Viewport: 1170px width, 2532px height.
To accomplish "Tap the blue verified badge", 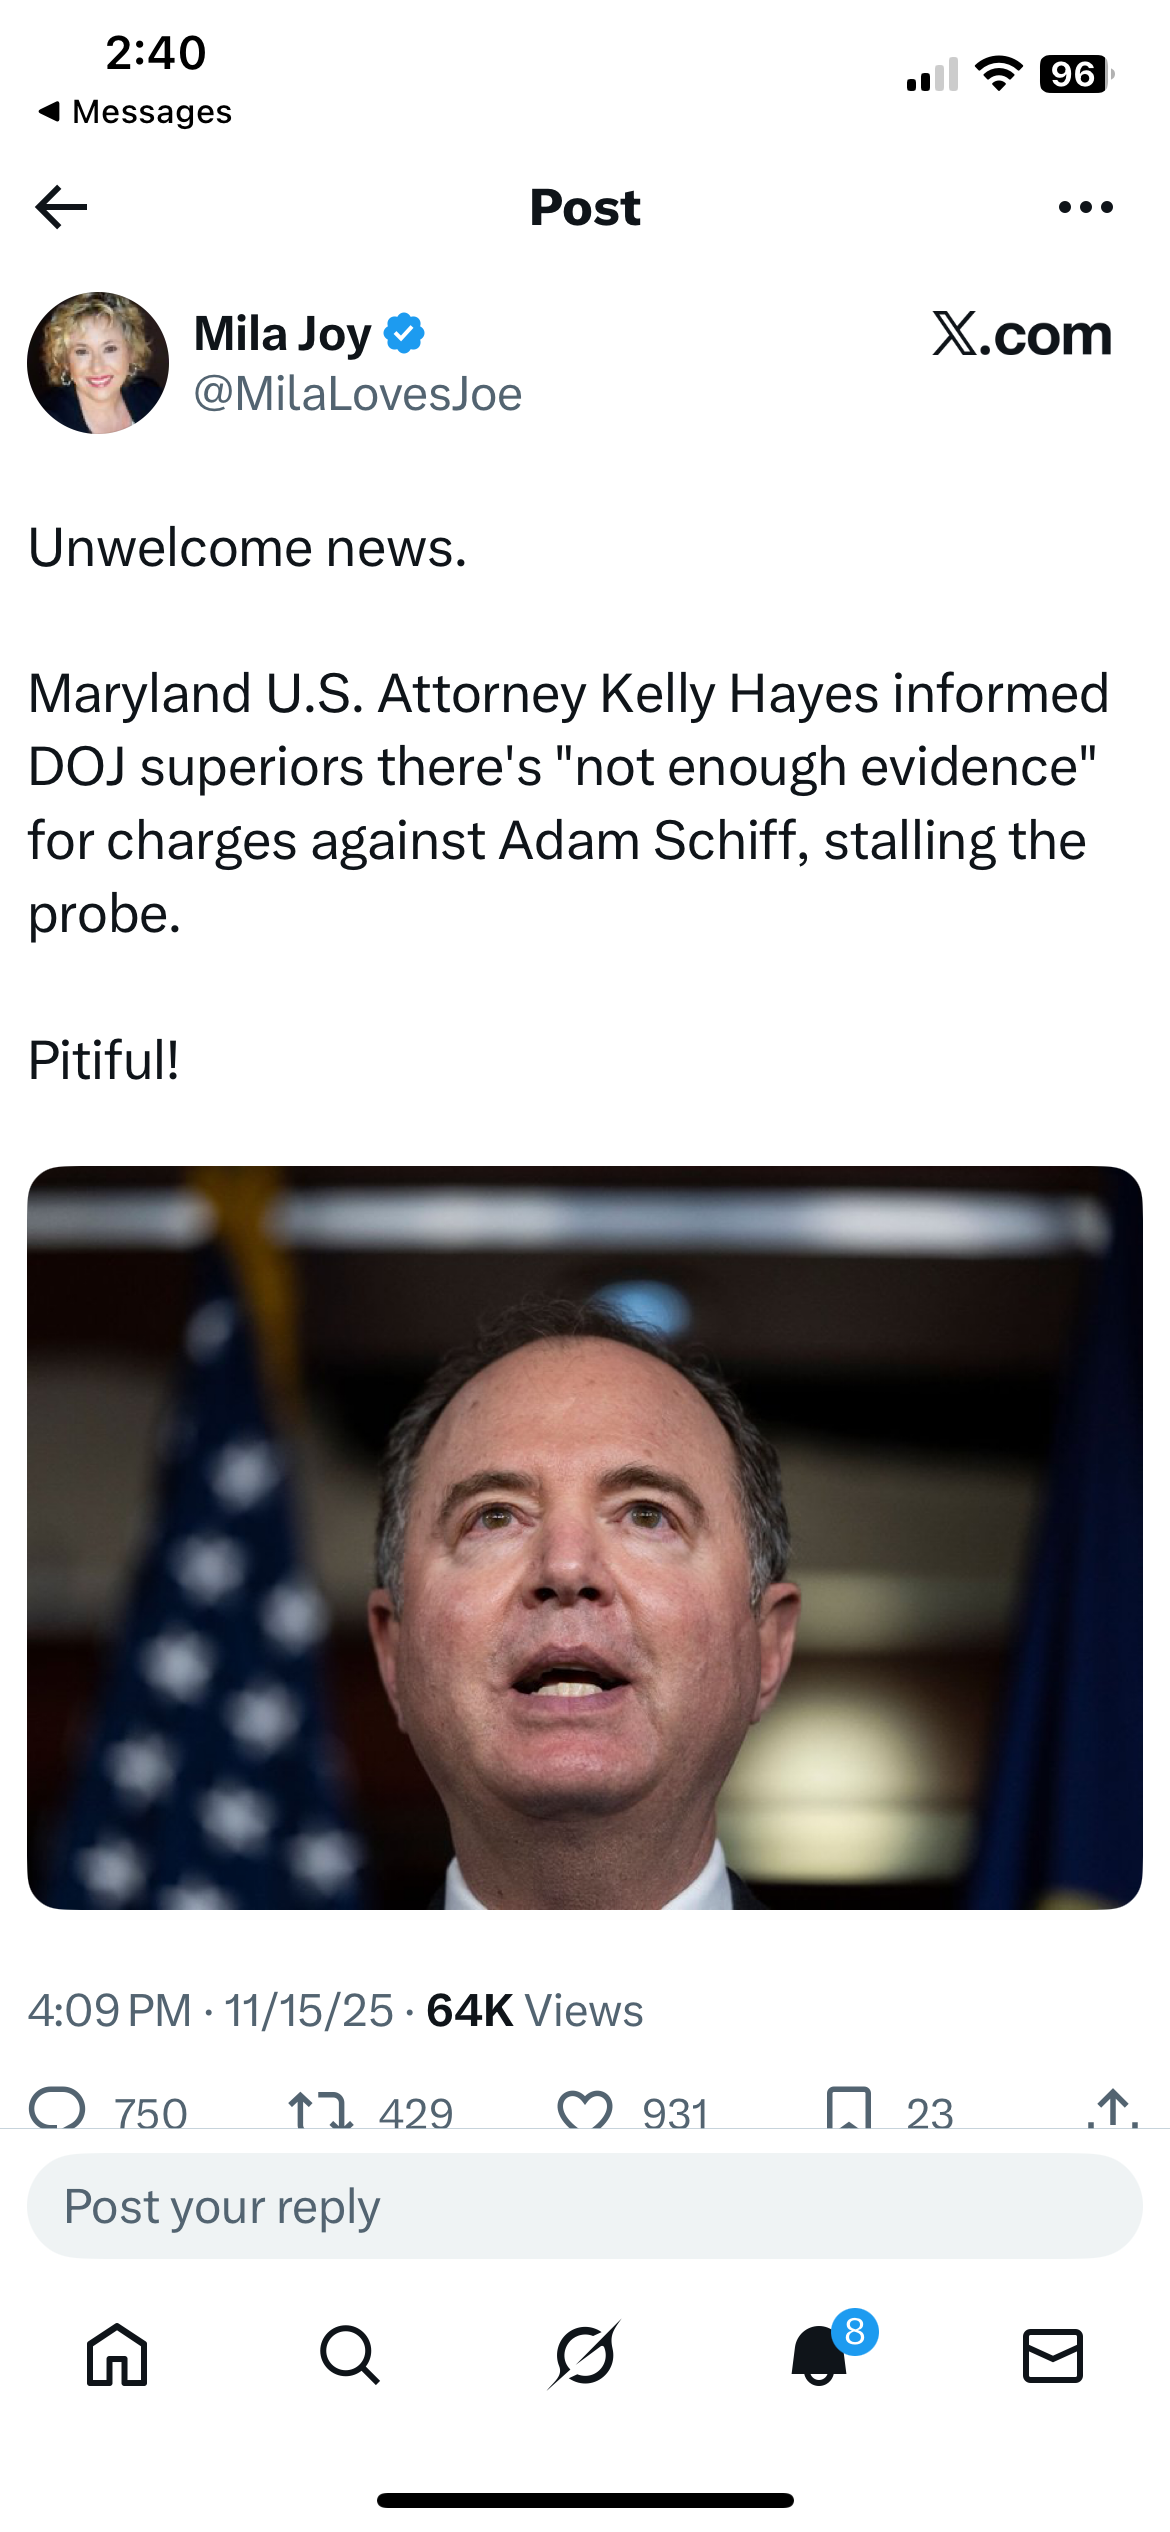I will (x=404, y=334).
